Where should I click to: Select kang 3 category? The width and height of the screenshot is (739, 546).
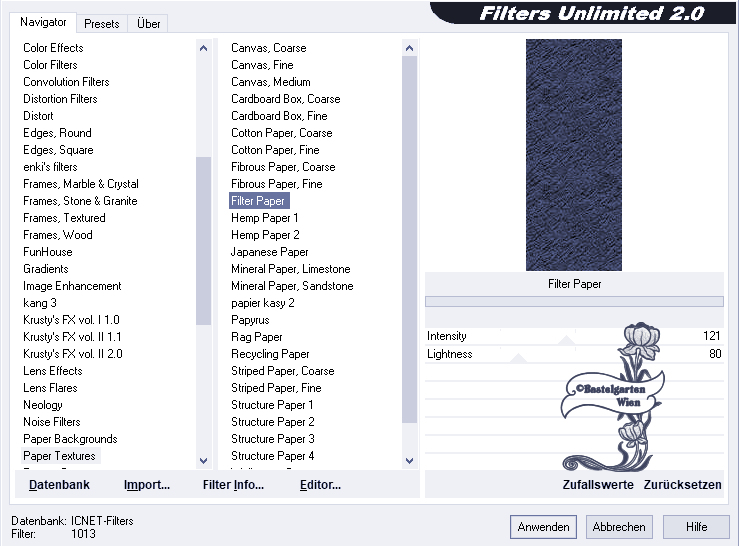[40, 303]
